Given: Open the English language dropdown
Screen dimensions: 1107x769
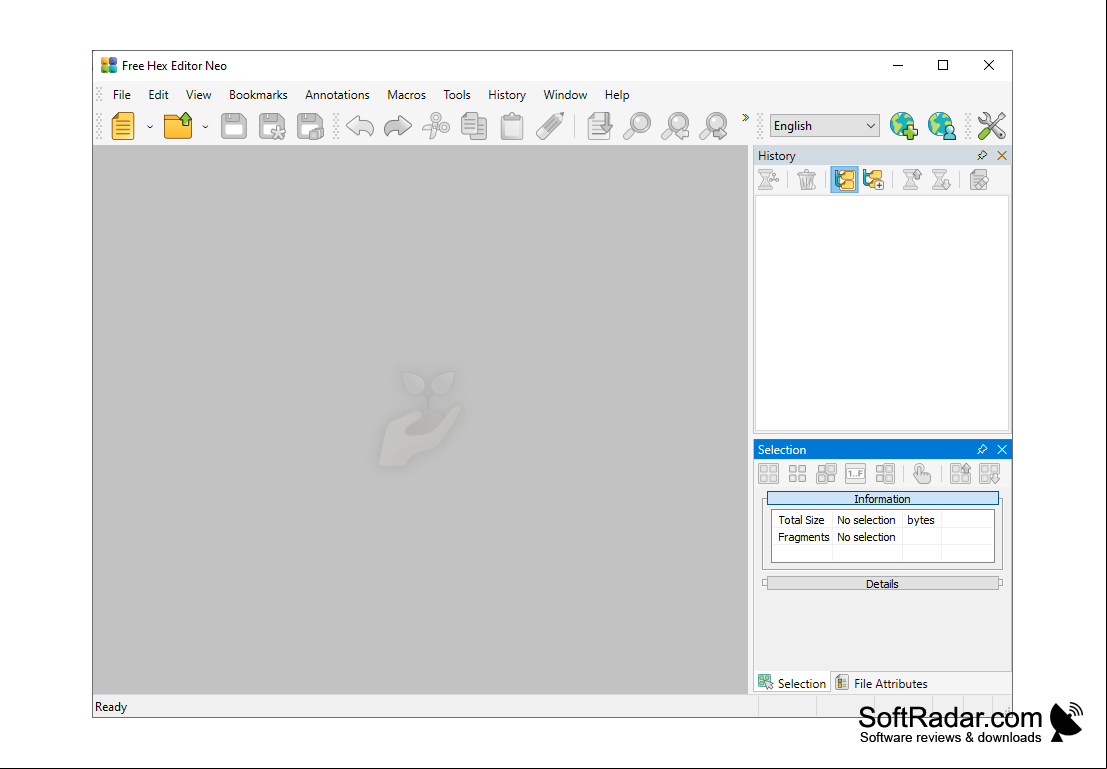Looking at the screenshot, I should tap(825, 126).
